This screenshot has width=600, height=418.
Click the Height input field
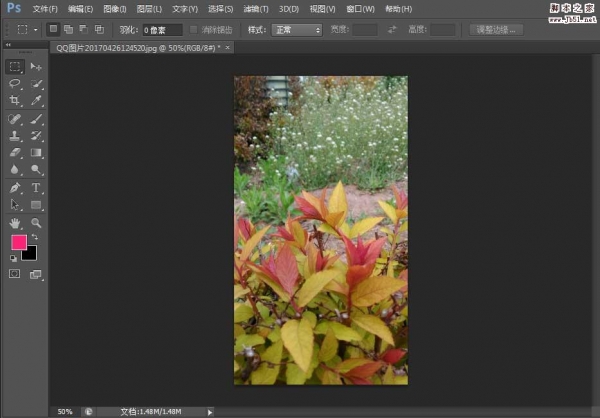[443, 29]
